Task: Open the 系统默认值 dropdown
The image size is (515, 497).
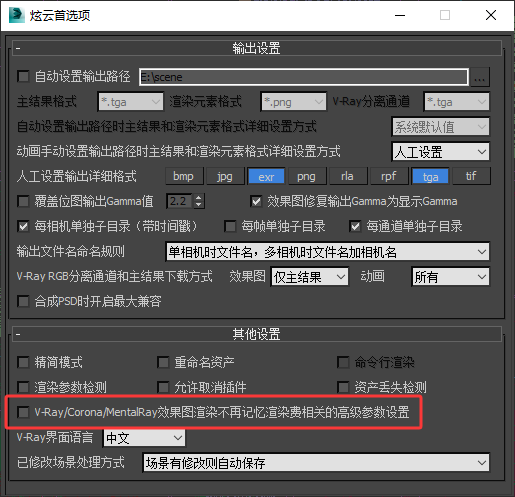Action: [x=440, y=127]
